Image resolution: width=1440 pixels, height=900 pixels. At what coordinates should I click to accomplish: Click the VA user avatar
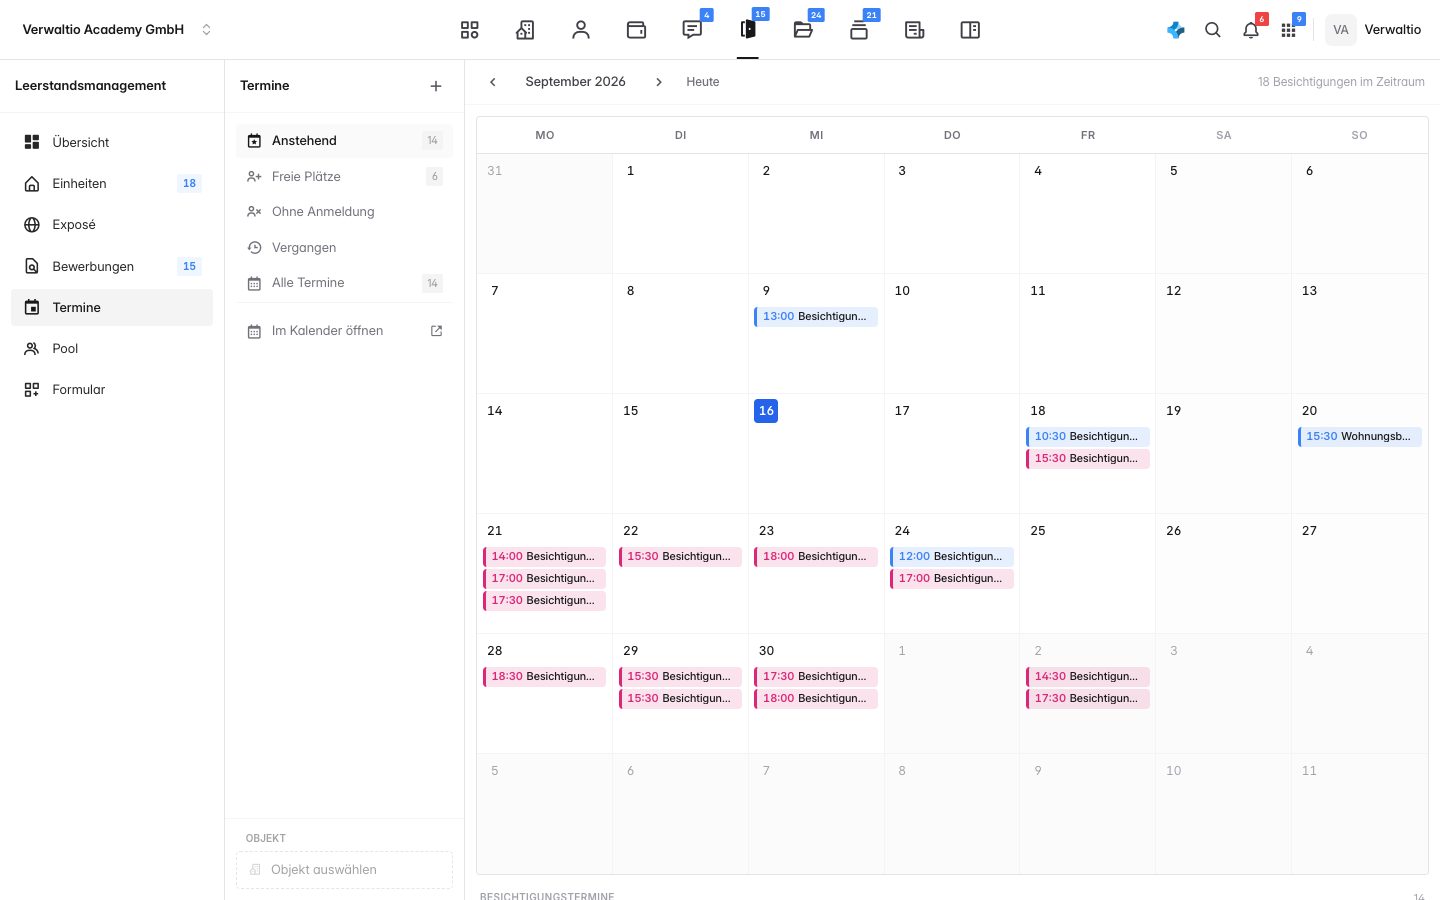click(x=1341, y=30)
